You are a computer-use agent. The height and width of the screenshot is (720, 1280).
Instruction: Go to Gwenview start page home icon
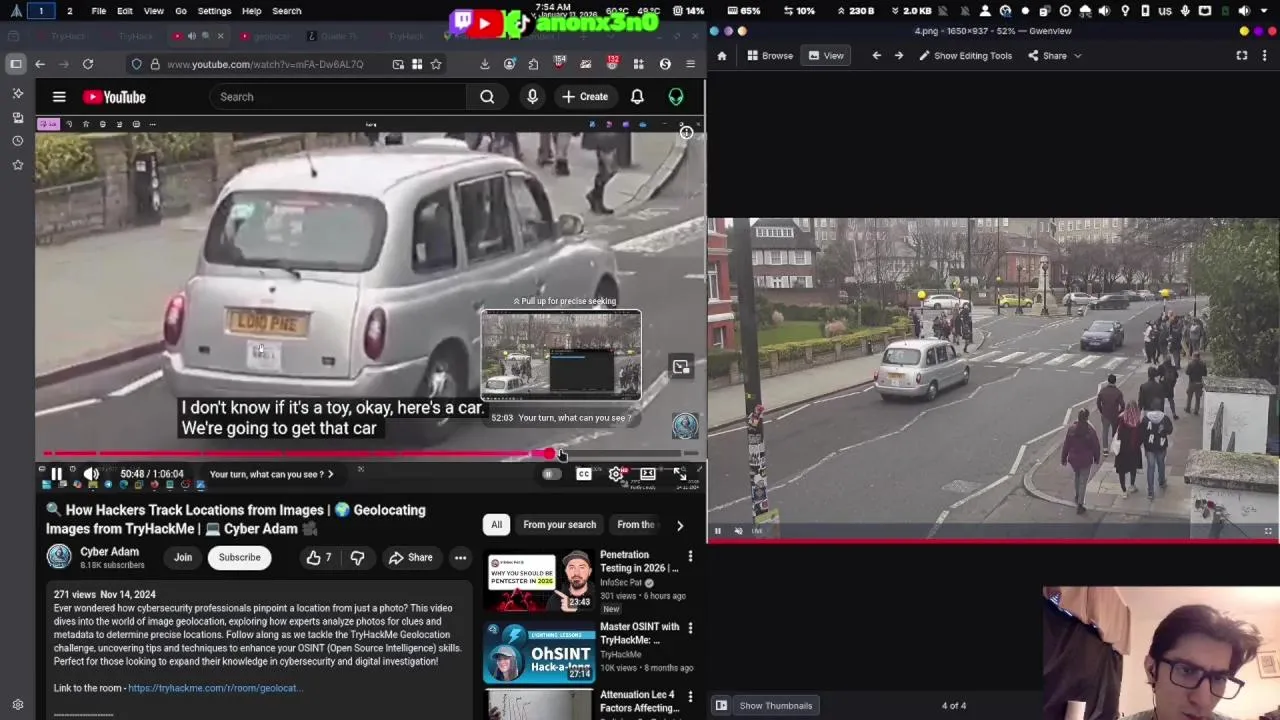click(x=721, y=56)
